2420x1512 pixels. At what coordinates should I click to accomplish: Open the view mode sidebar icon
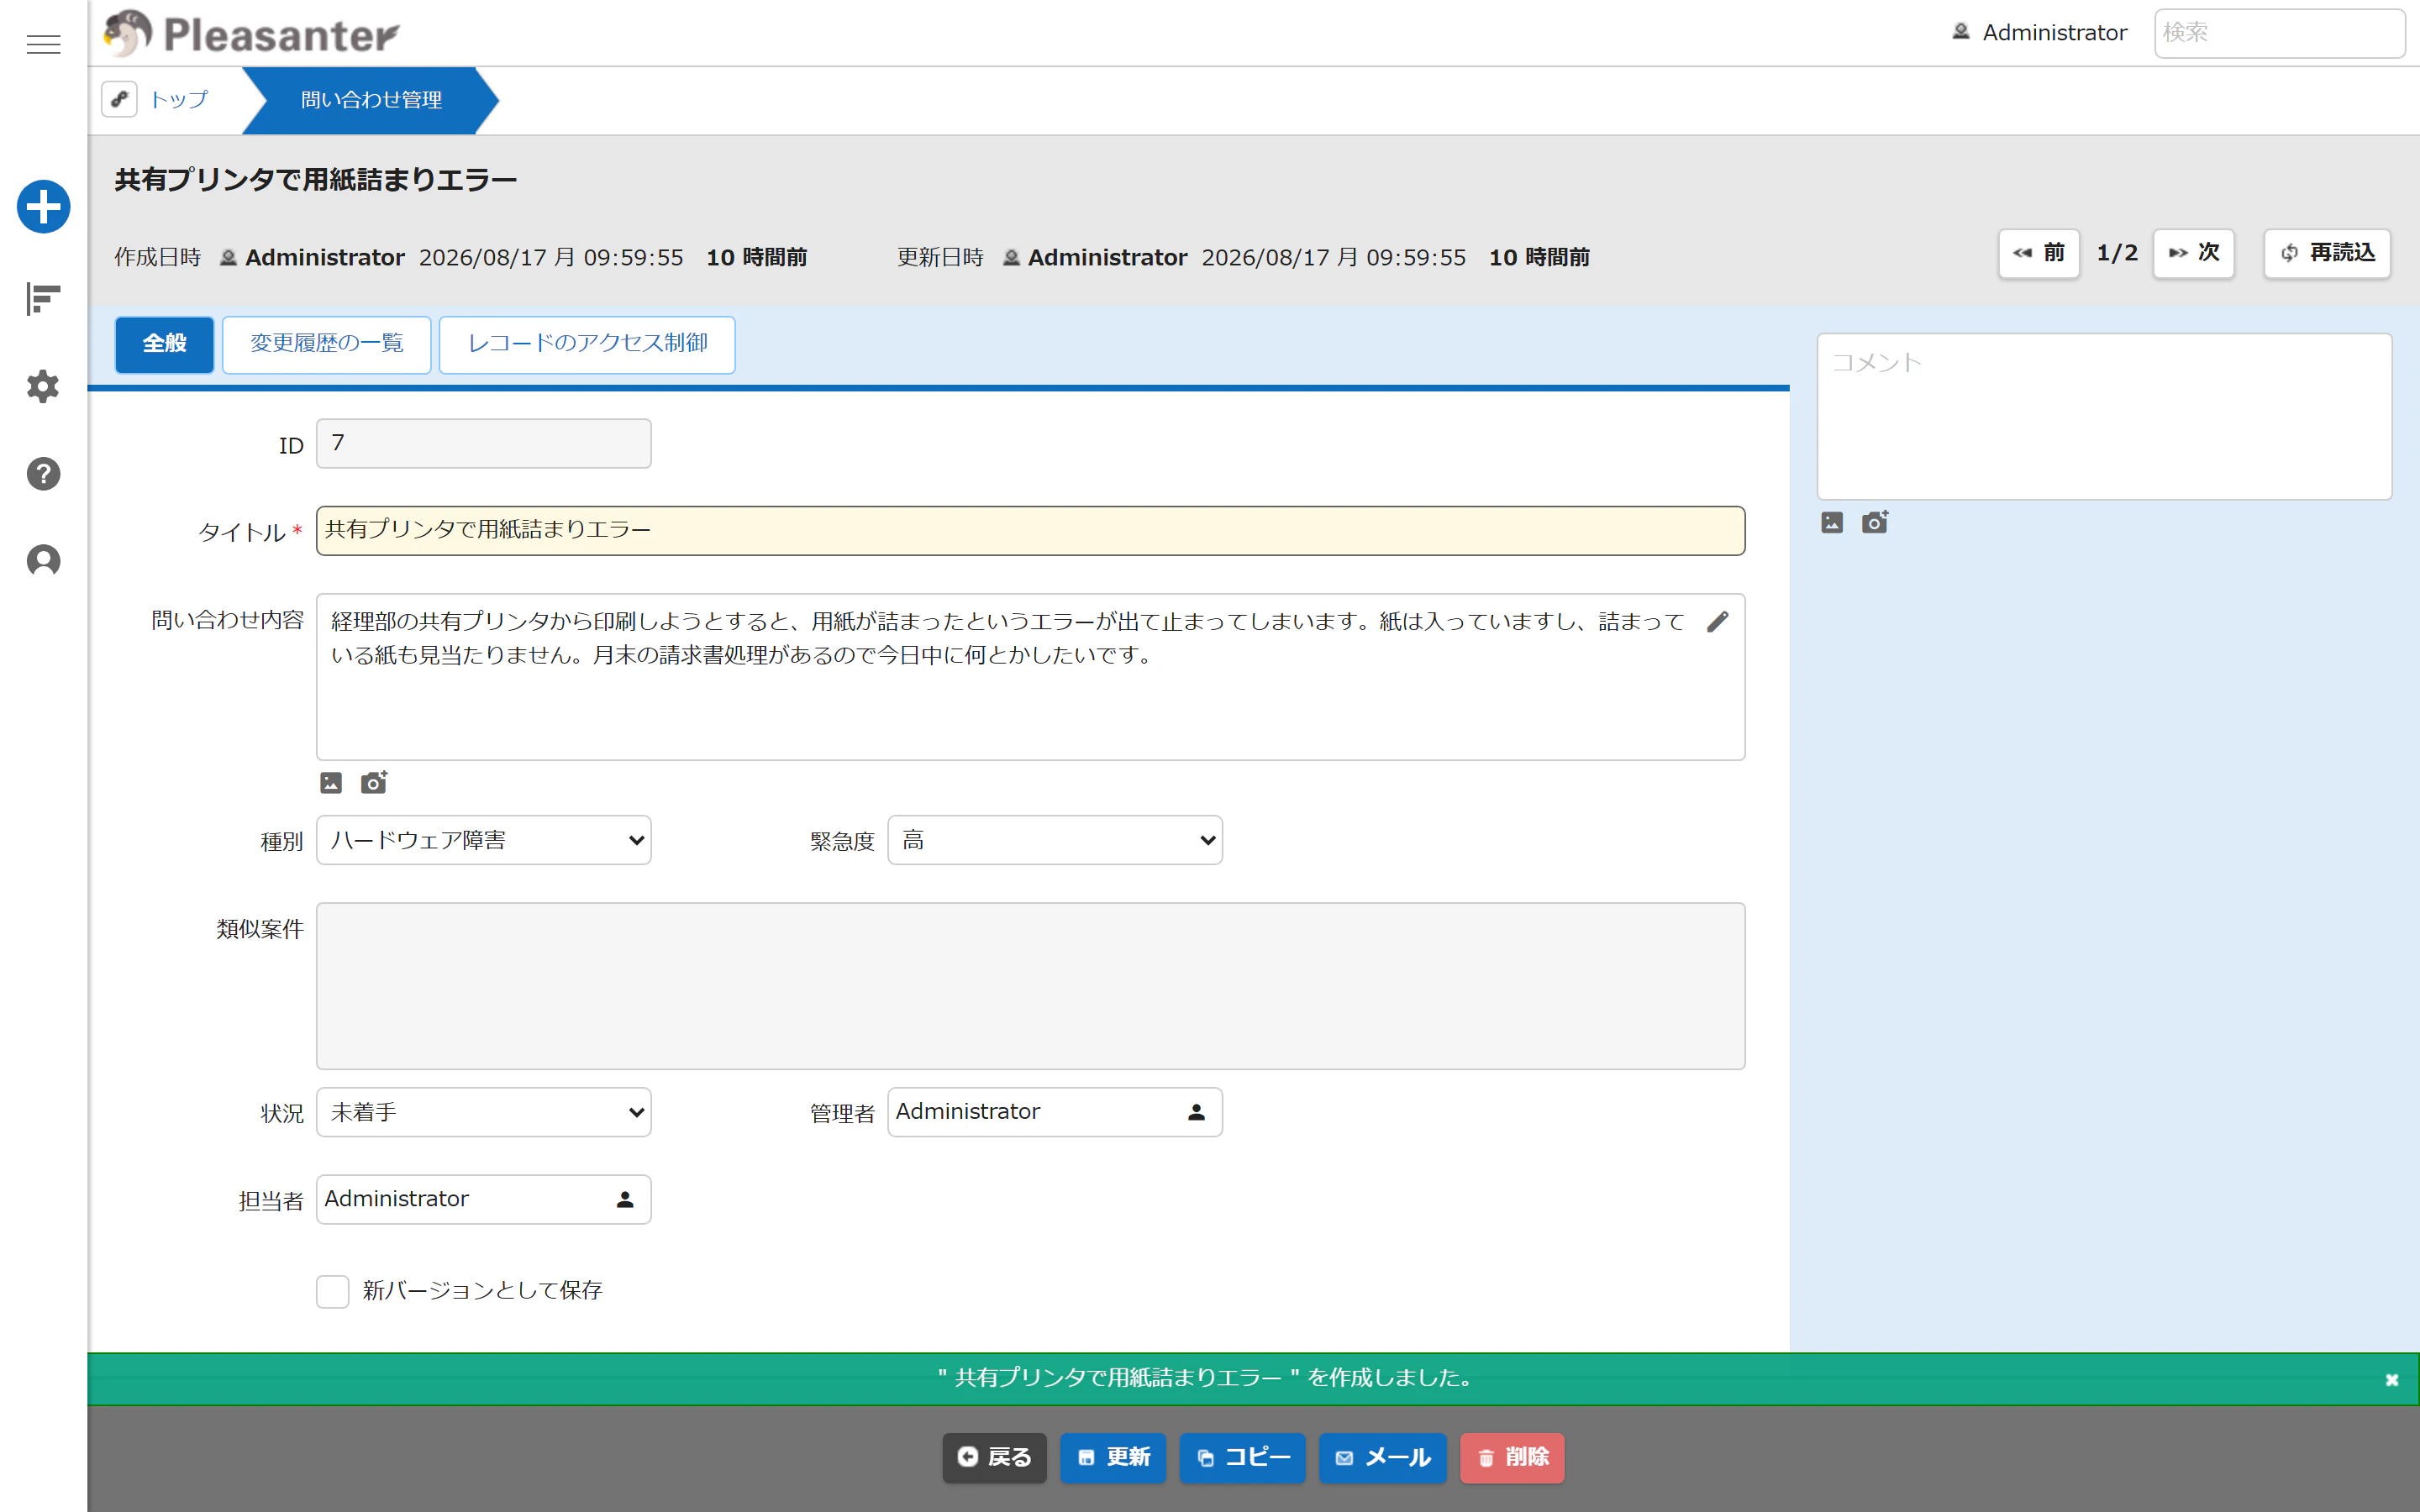point(43,298)
